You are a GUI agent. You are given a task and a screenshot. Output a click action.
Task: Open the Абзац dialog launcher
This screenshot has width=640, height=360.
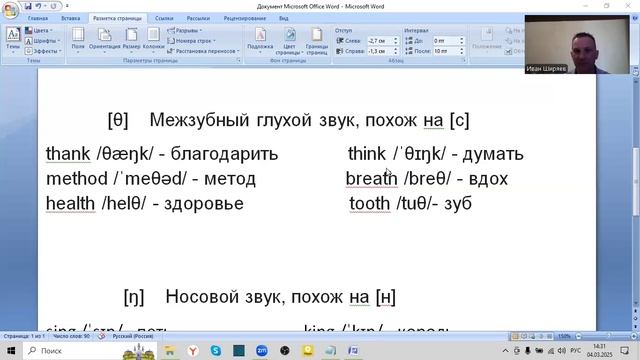pos(464,60)
